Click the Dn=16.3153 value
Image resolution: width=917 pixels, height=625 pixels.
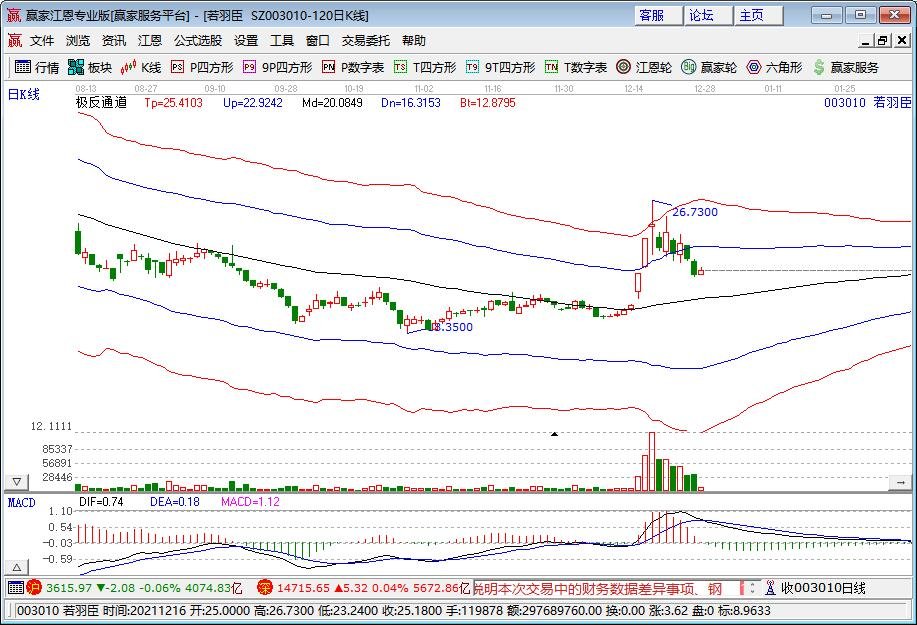[411, 103]
